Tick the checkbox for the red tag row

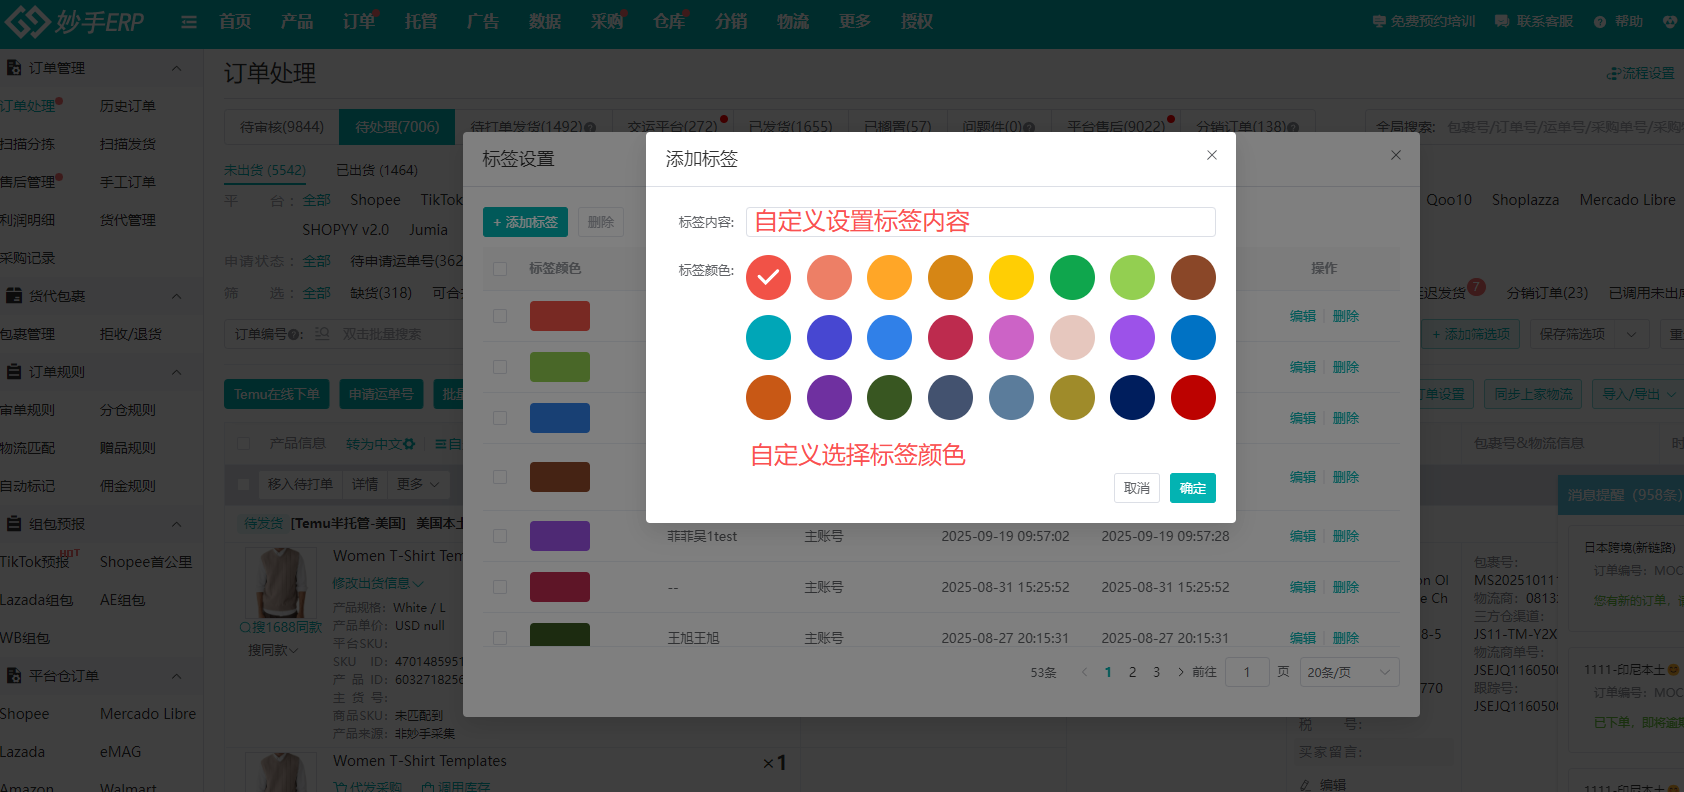500,316
